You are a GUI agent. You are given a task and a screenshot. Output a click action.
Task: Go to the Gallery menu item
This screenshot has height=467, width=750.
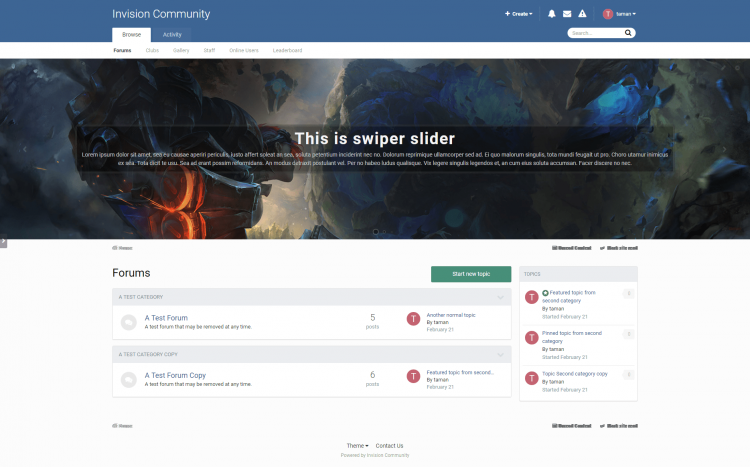click(x=181, y=50)
